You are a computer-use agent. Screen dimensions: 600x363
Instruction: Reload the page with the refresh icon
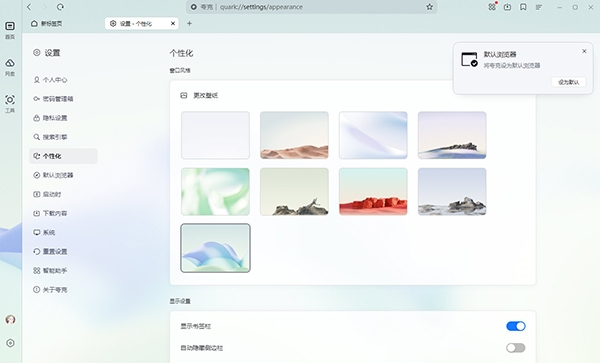coord(60,7)
